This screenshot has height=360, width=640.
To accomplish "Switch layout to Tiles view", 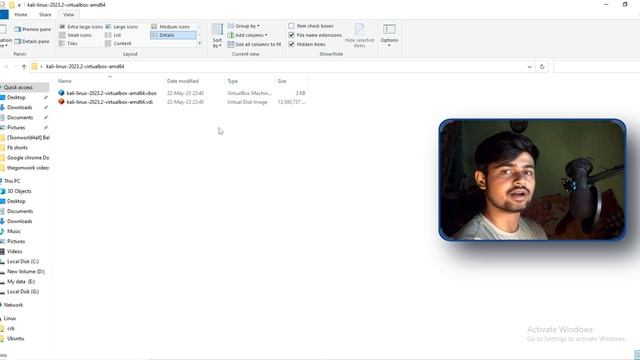I will point(69,43).
